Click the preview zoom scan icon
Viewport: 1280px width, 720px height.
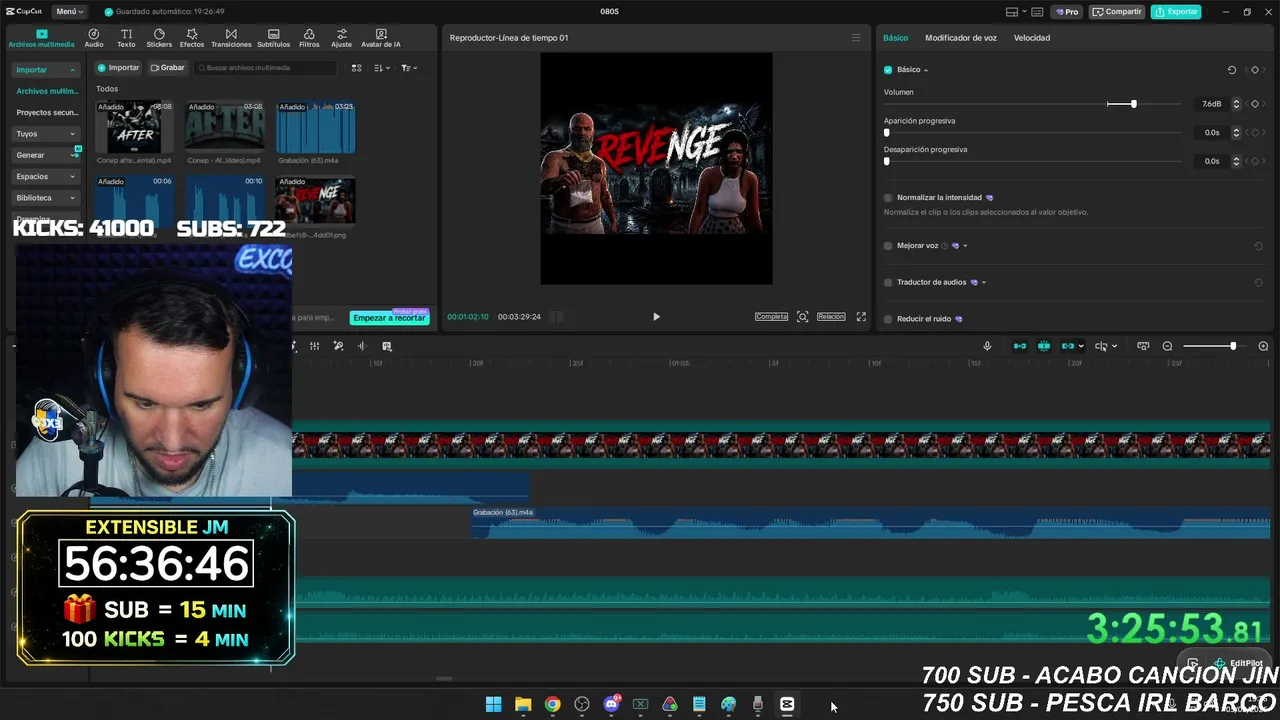(x=802, y=317)
